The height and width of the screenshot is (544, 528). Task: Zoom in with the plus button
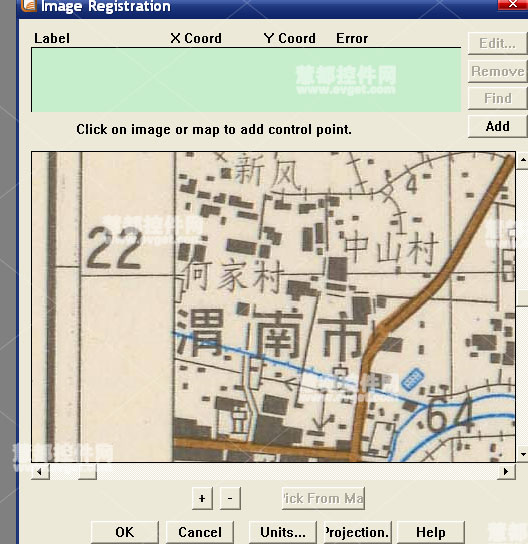pos(202,498)
